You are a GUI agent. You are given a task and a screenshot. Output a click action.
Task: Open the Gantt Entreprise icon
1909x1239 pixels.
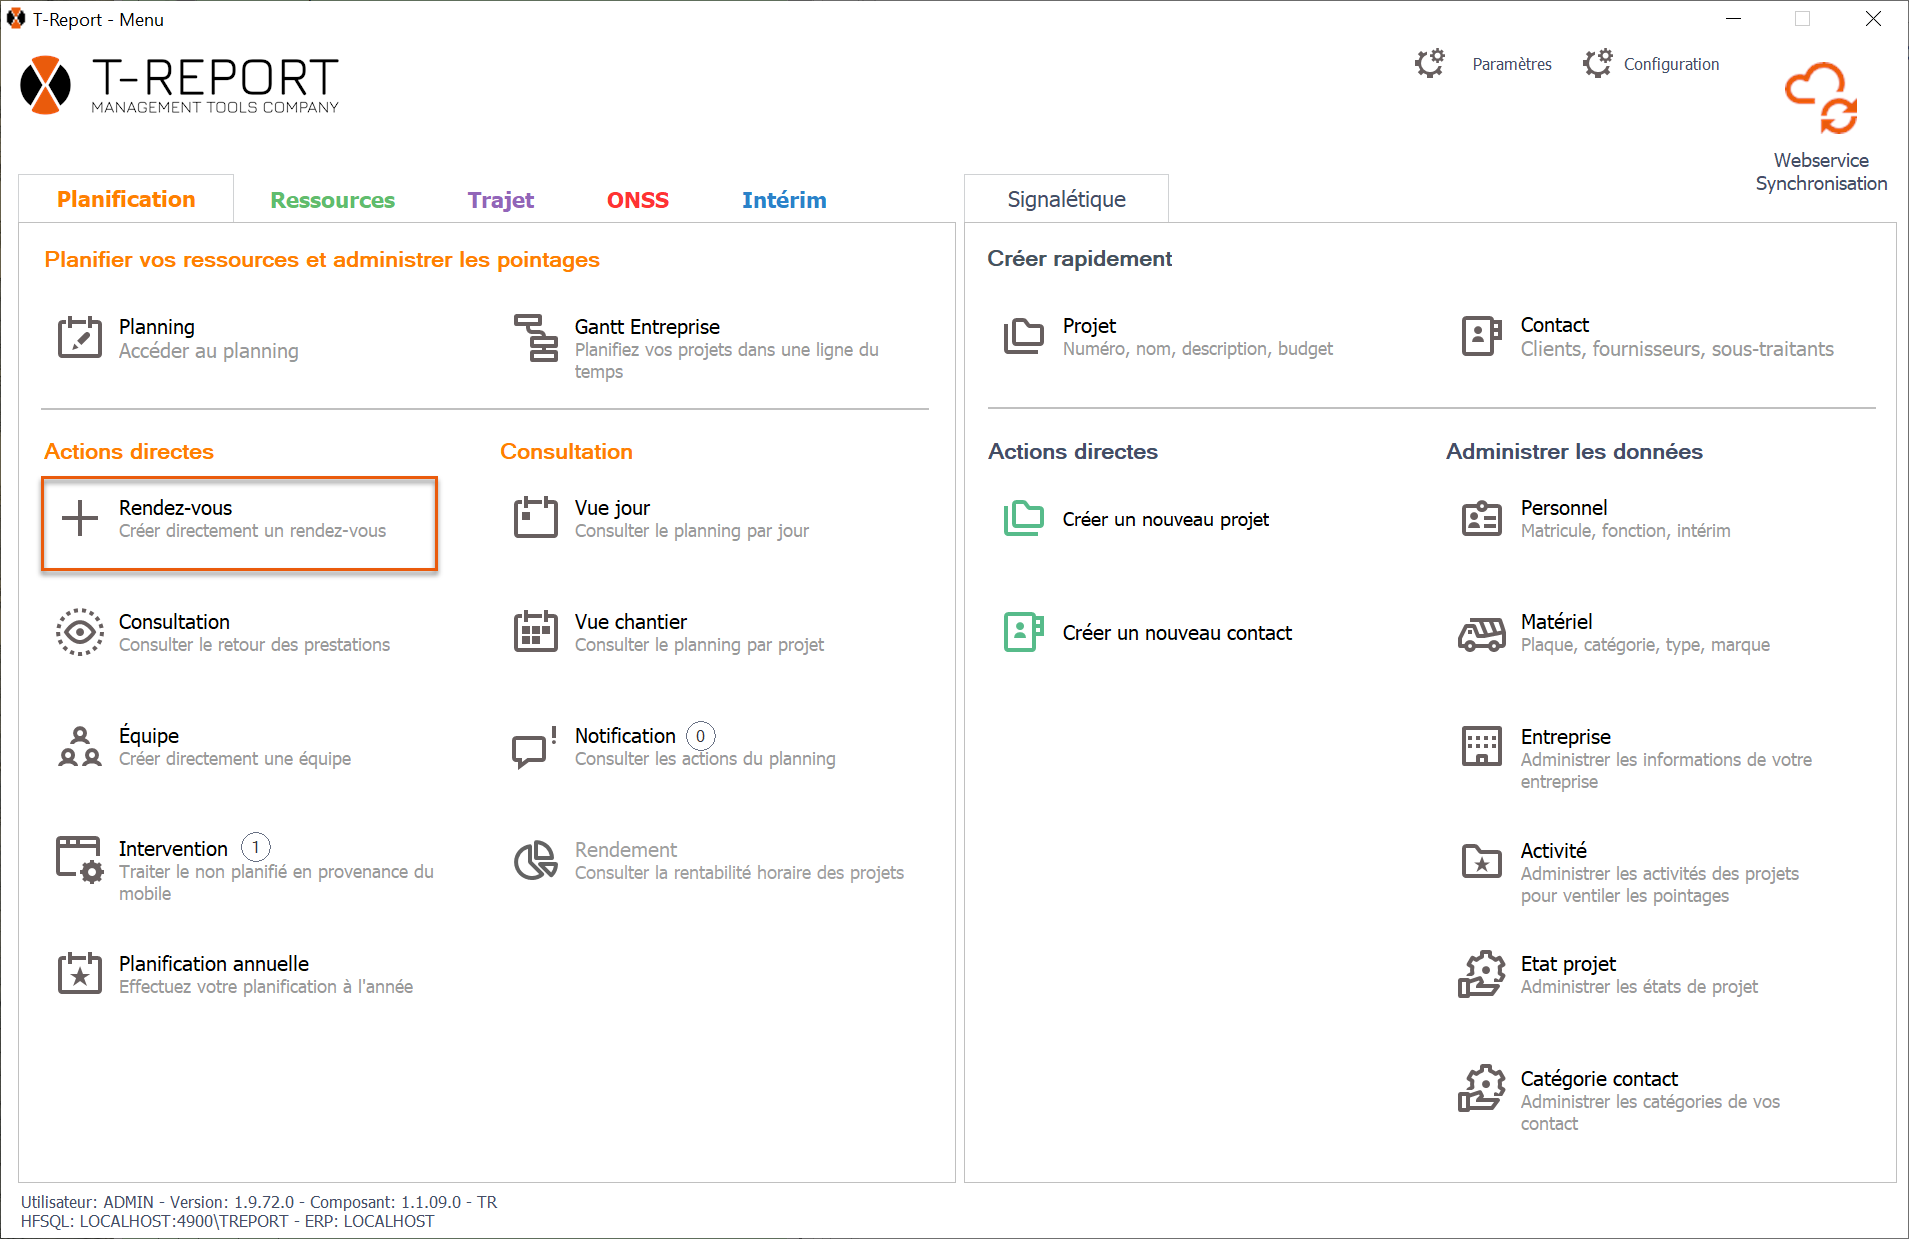tap(536, 338)
